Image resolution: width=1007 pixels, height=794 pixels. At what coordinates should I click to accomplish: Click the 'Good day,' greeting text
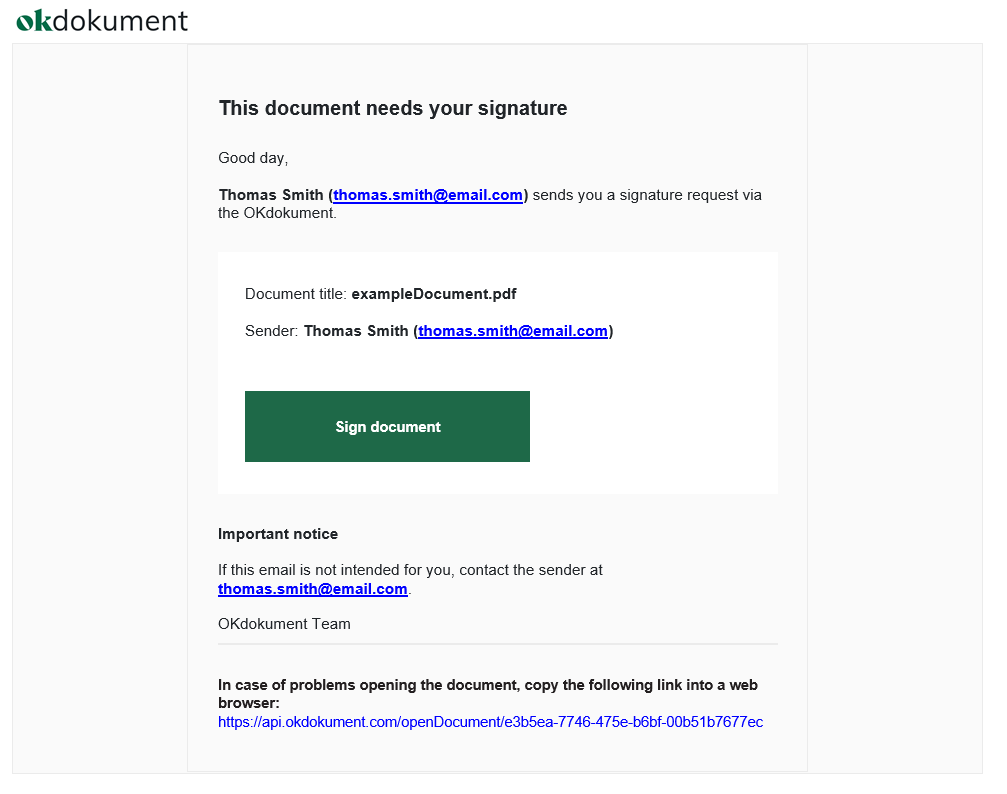253,158
